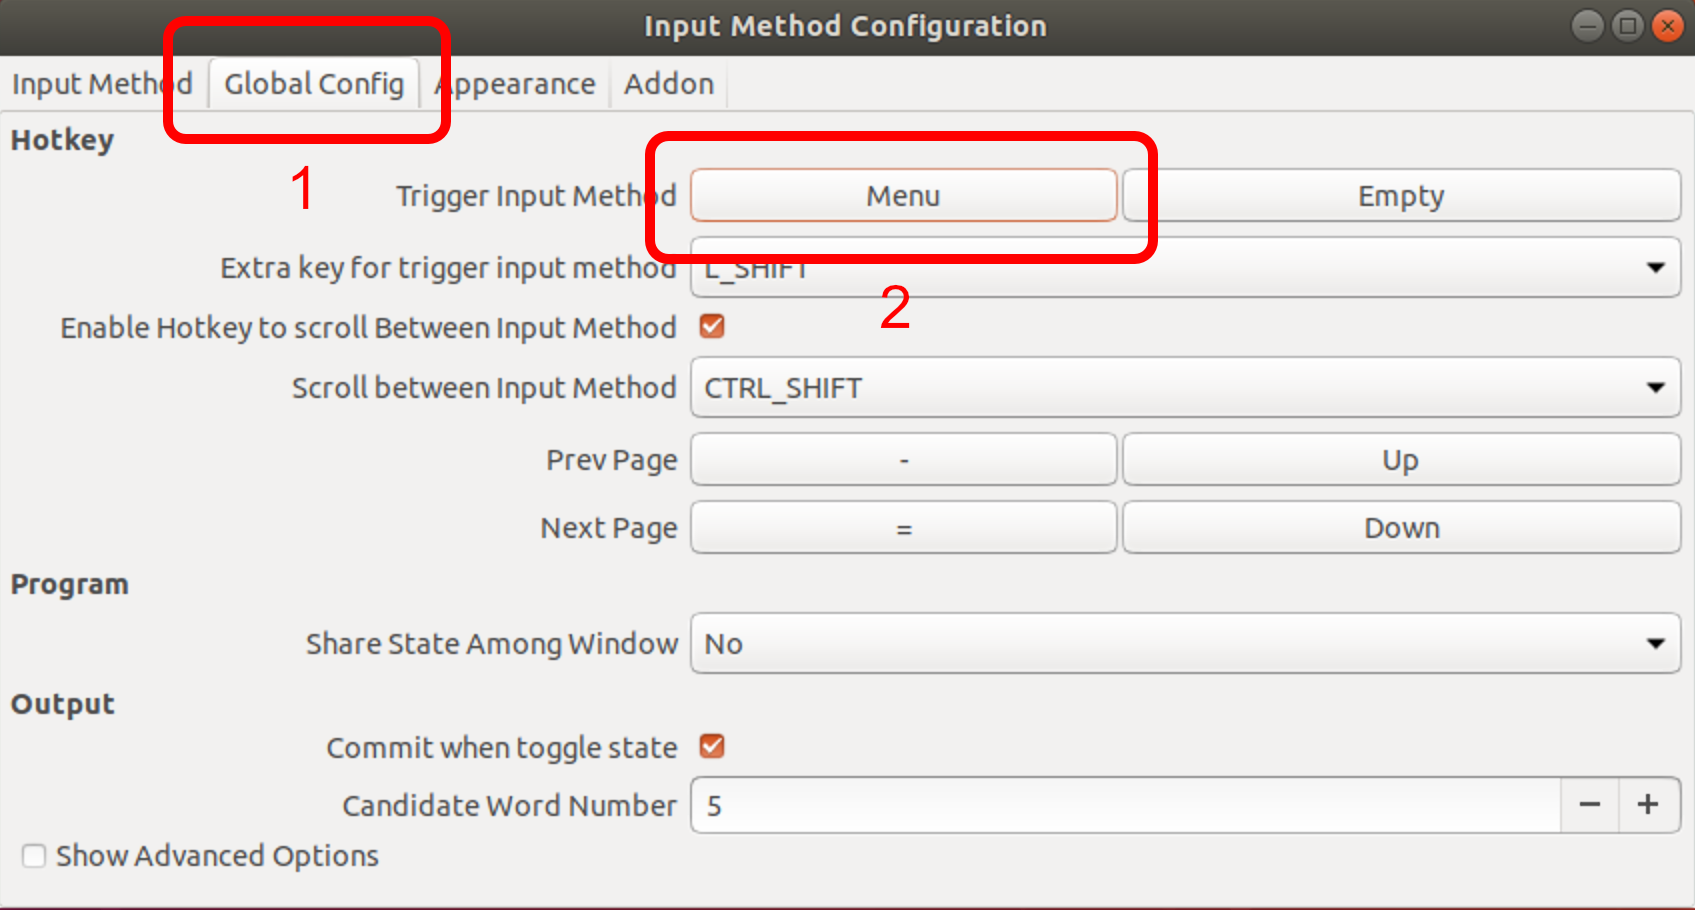
Task: Increase candidate word number with plus
Action: tap(1649, 805)
